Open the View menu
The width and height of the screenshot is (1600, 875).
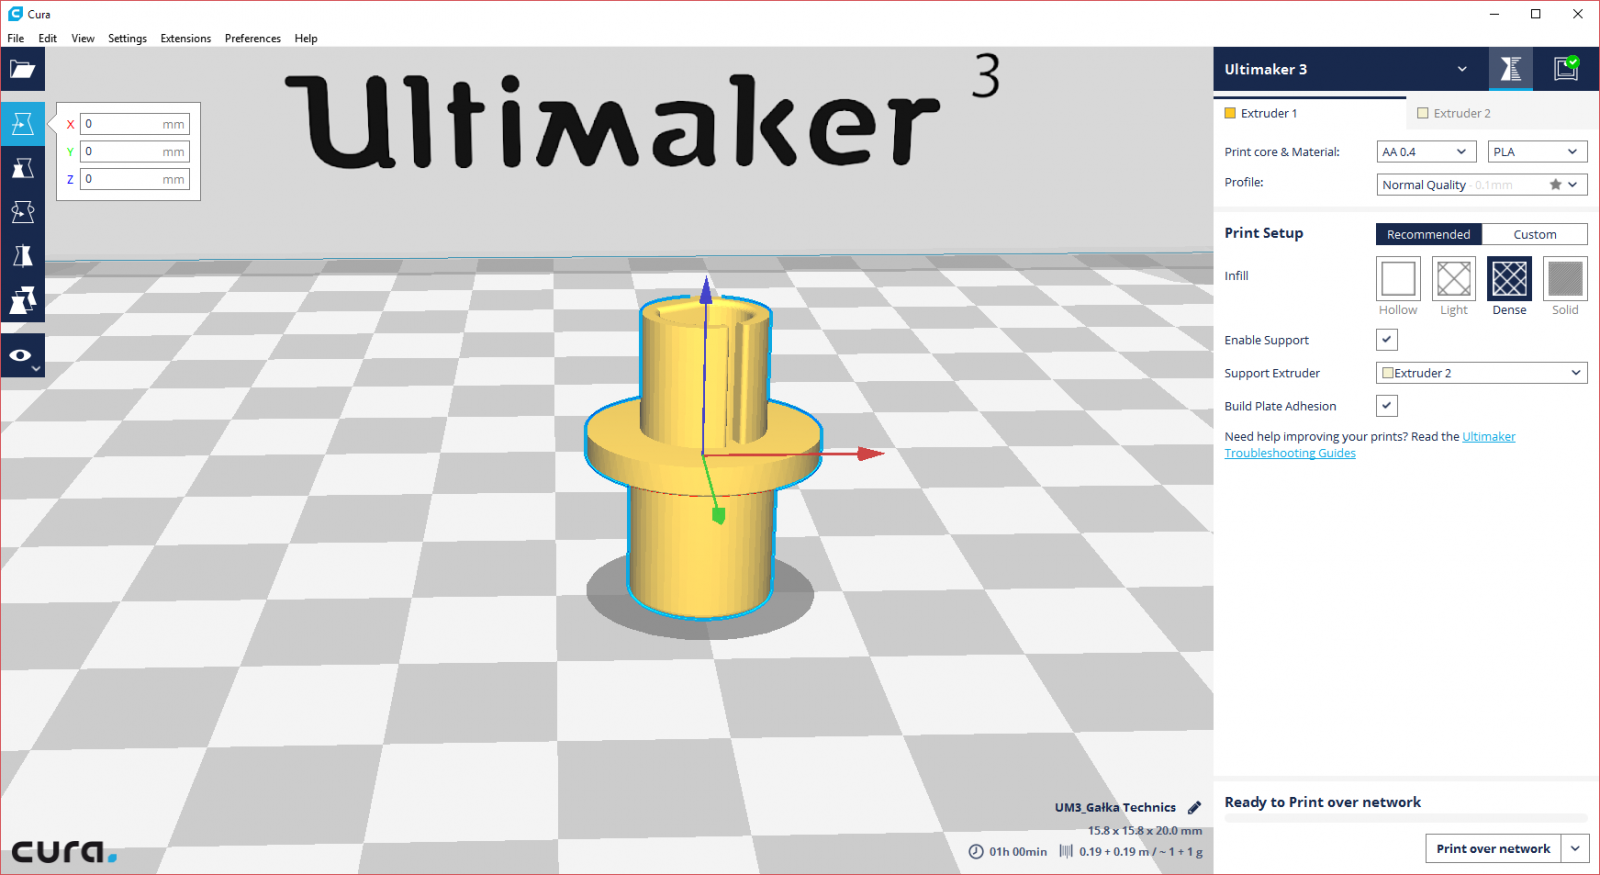coord(83,38)
